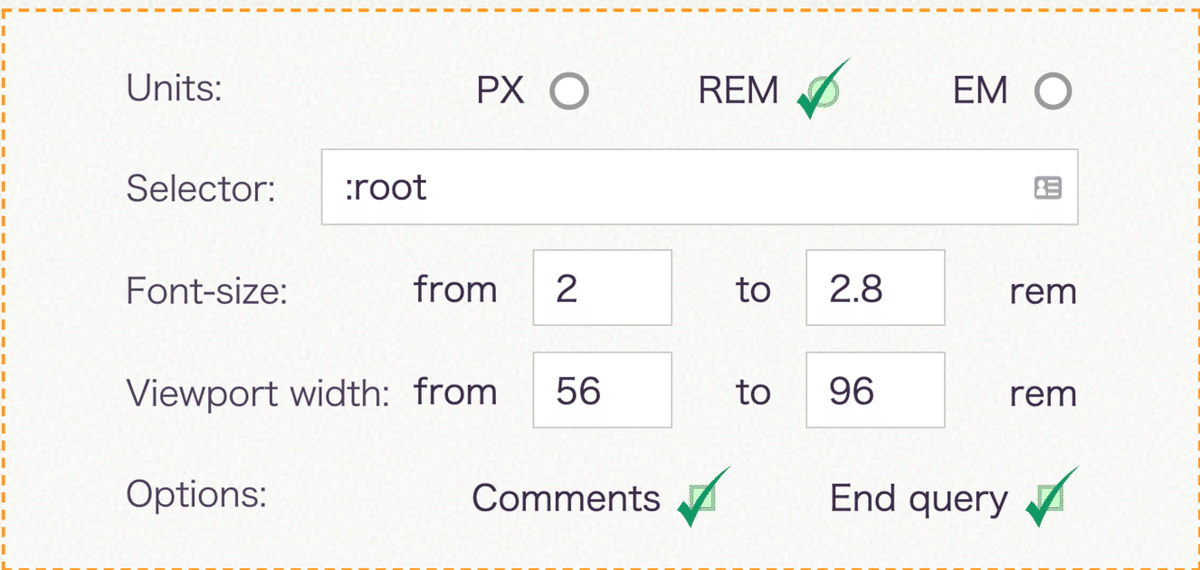Click the Selector: label
Viewport: 1200px width, 570px height.
point(200,188)
